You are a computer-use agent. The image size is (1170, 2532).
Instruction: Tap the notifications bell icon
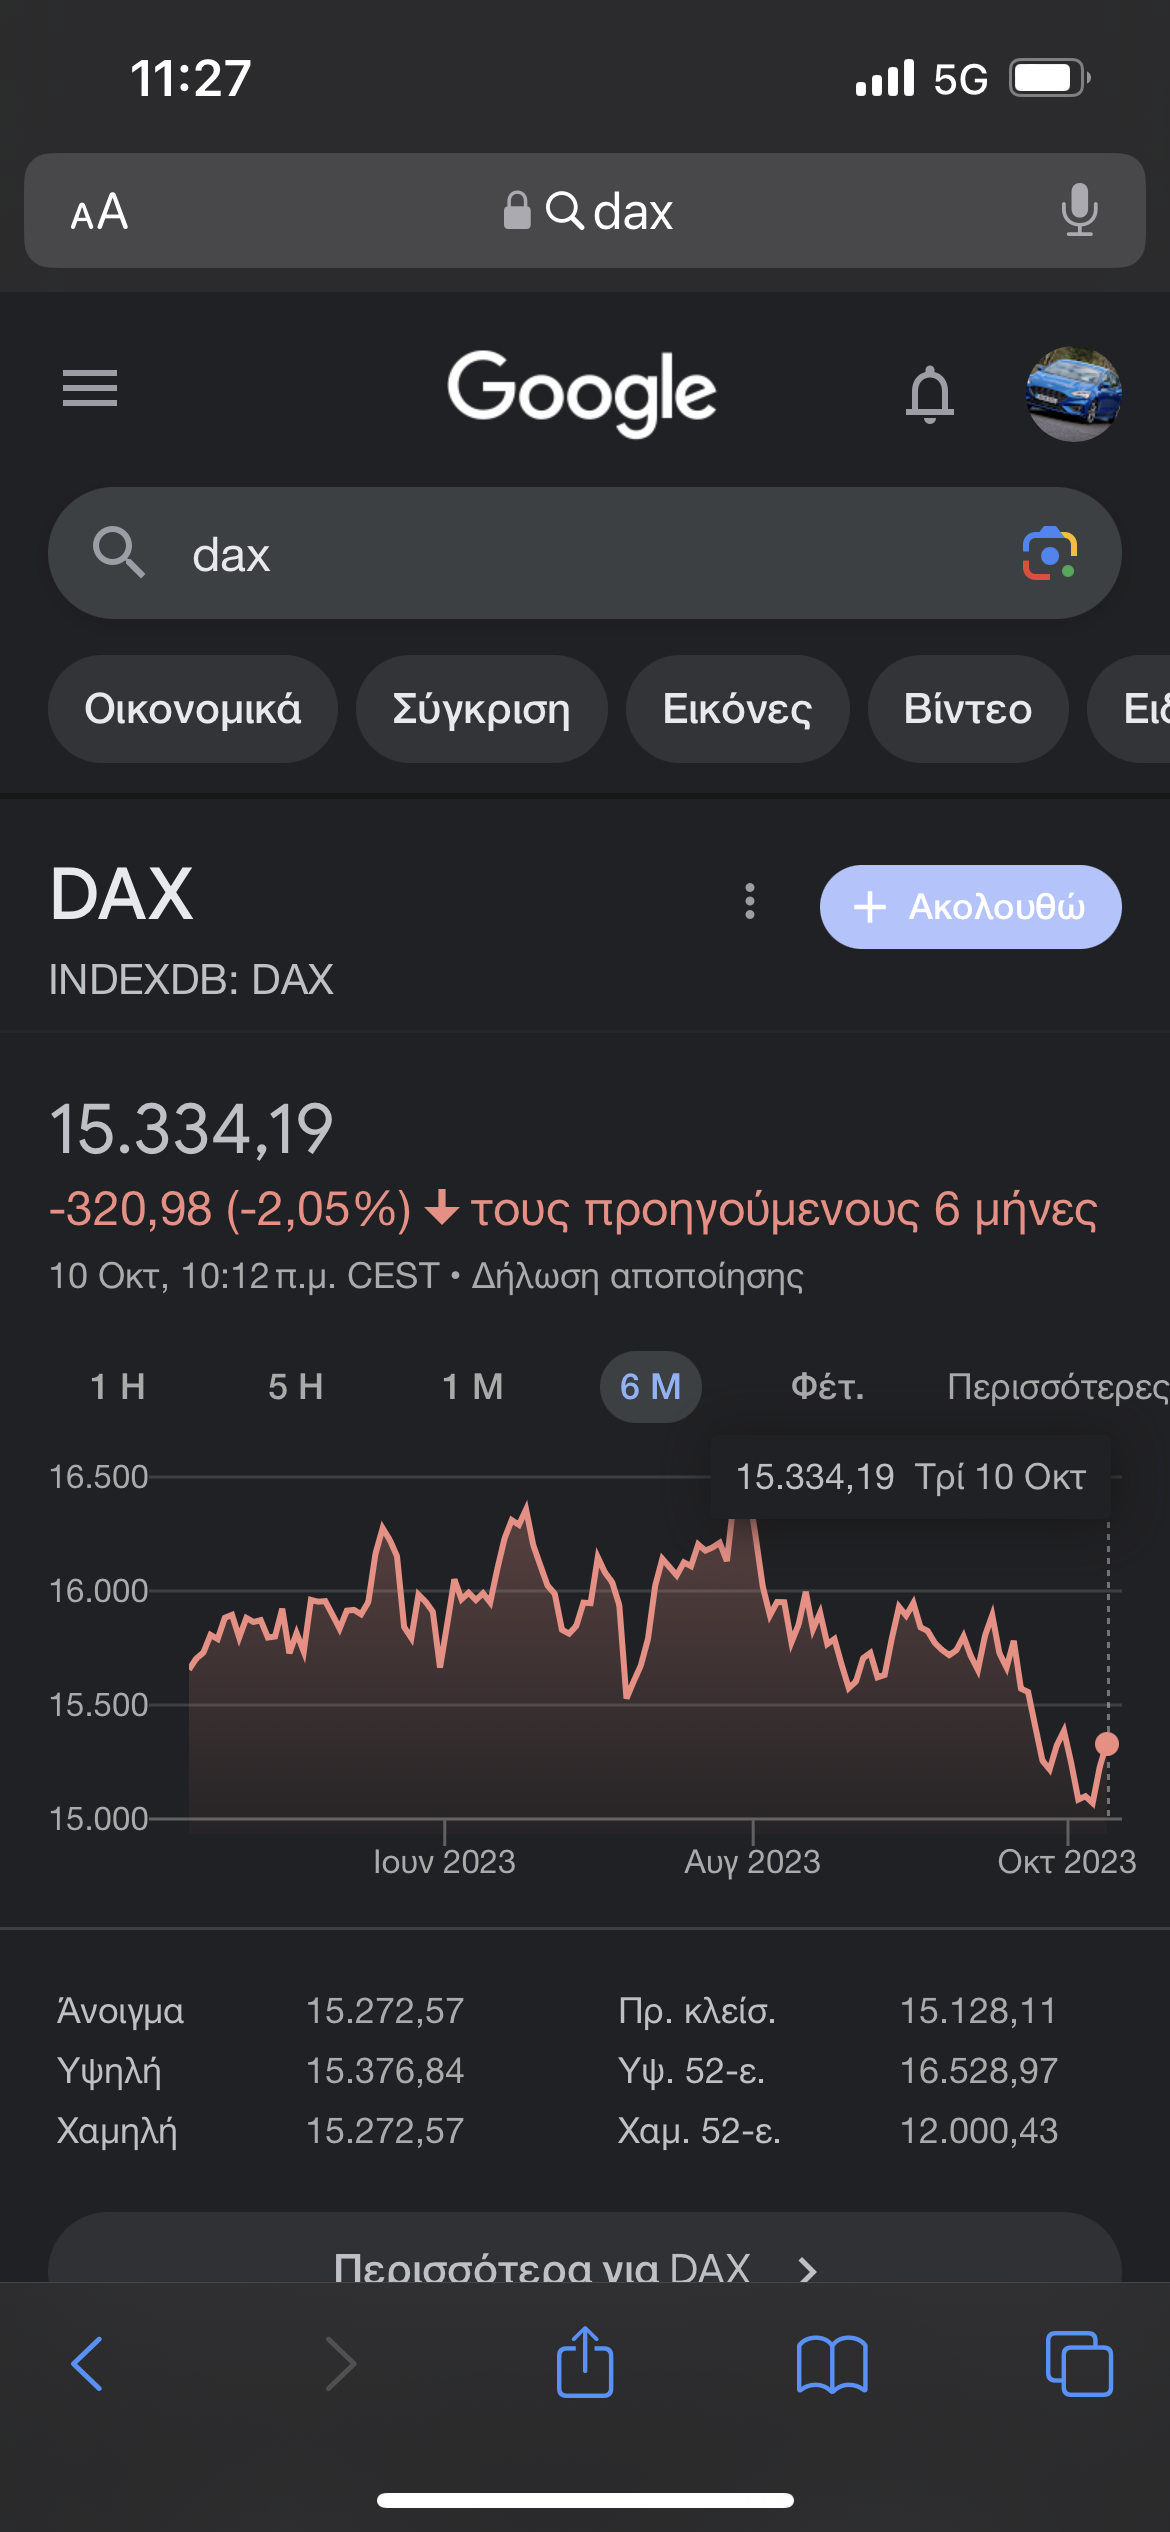[x=929, y=393]
